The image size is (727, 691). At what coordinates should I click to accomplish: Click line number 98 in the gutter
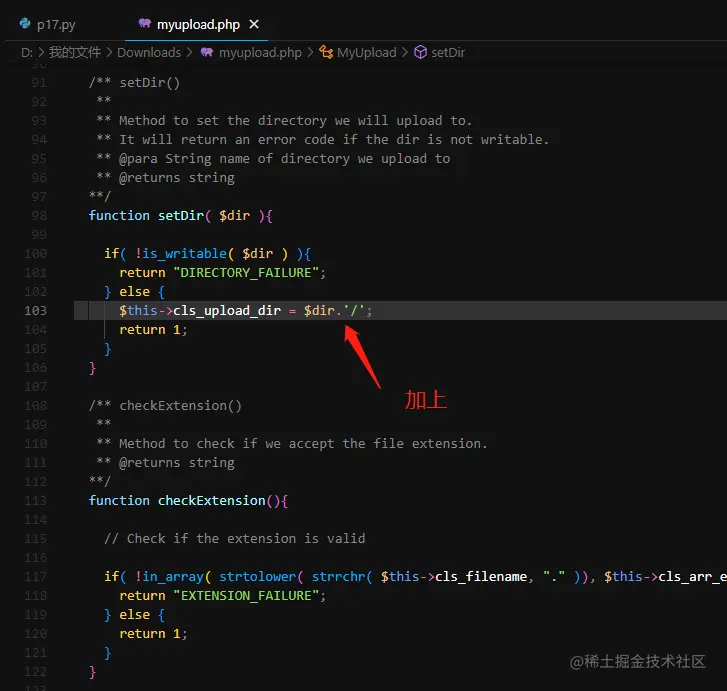tap(39, 216)
